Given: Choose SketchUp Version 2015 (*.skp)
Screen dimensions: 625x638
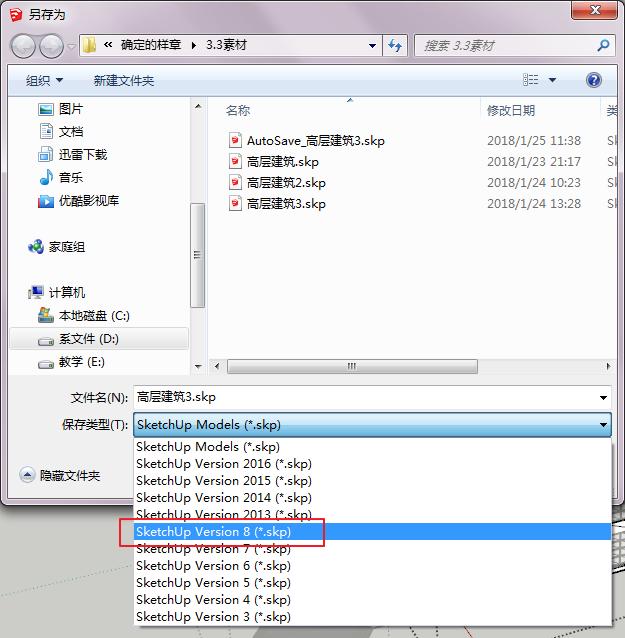Looking at the screenshot, I should click(372, 481).
